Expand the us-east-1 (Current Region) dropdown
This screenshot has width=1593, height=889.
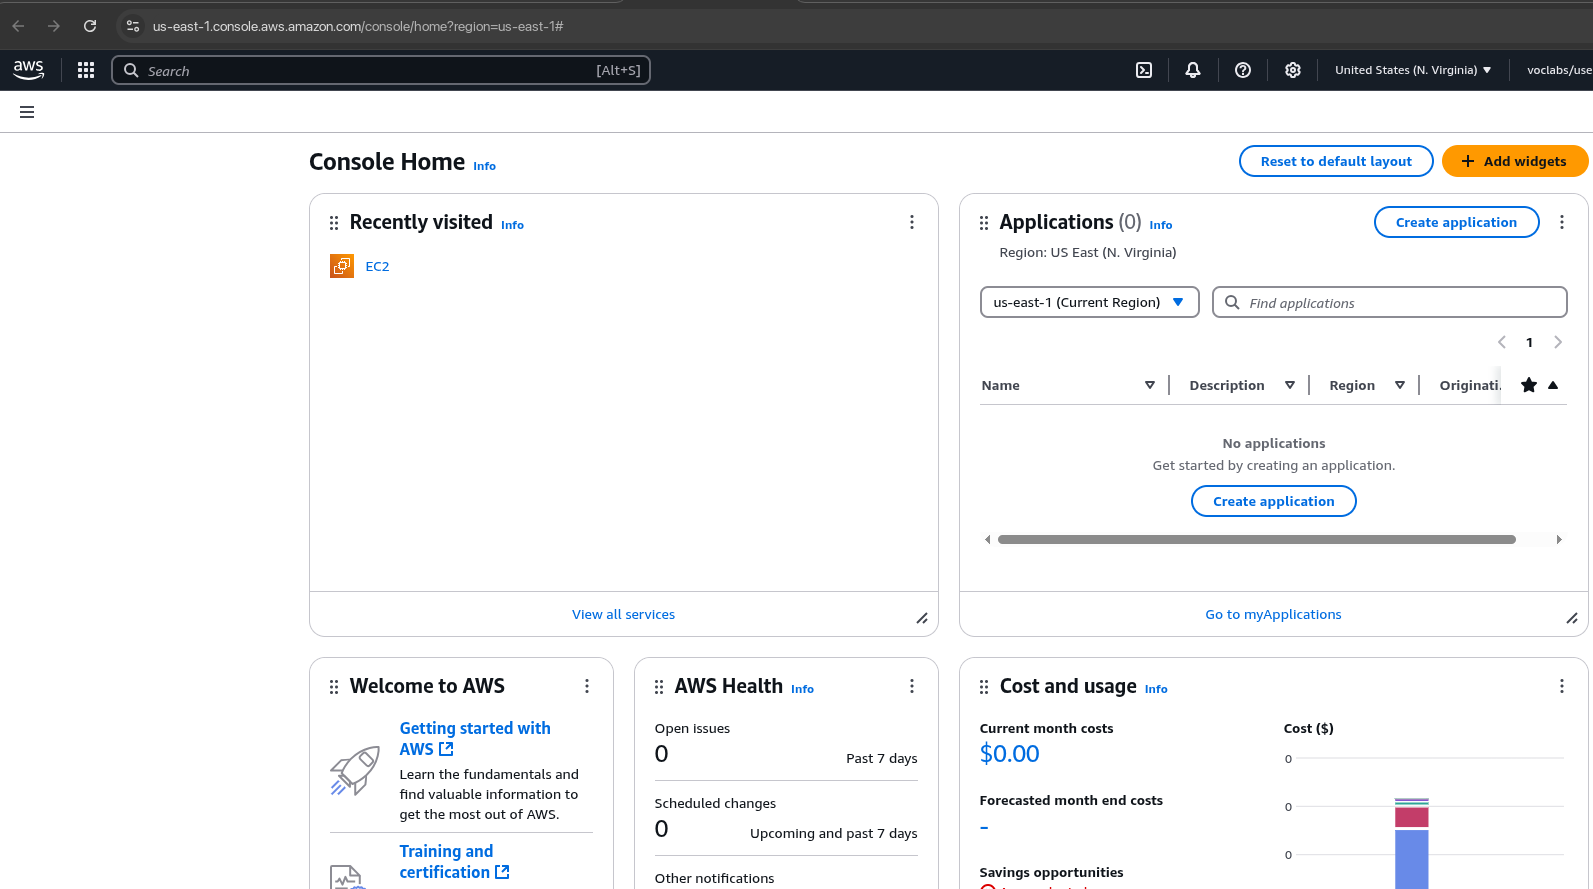click(1089, 302)
